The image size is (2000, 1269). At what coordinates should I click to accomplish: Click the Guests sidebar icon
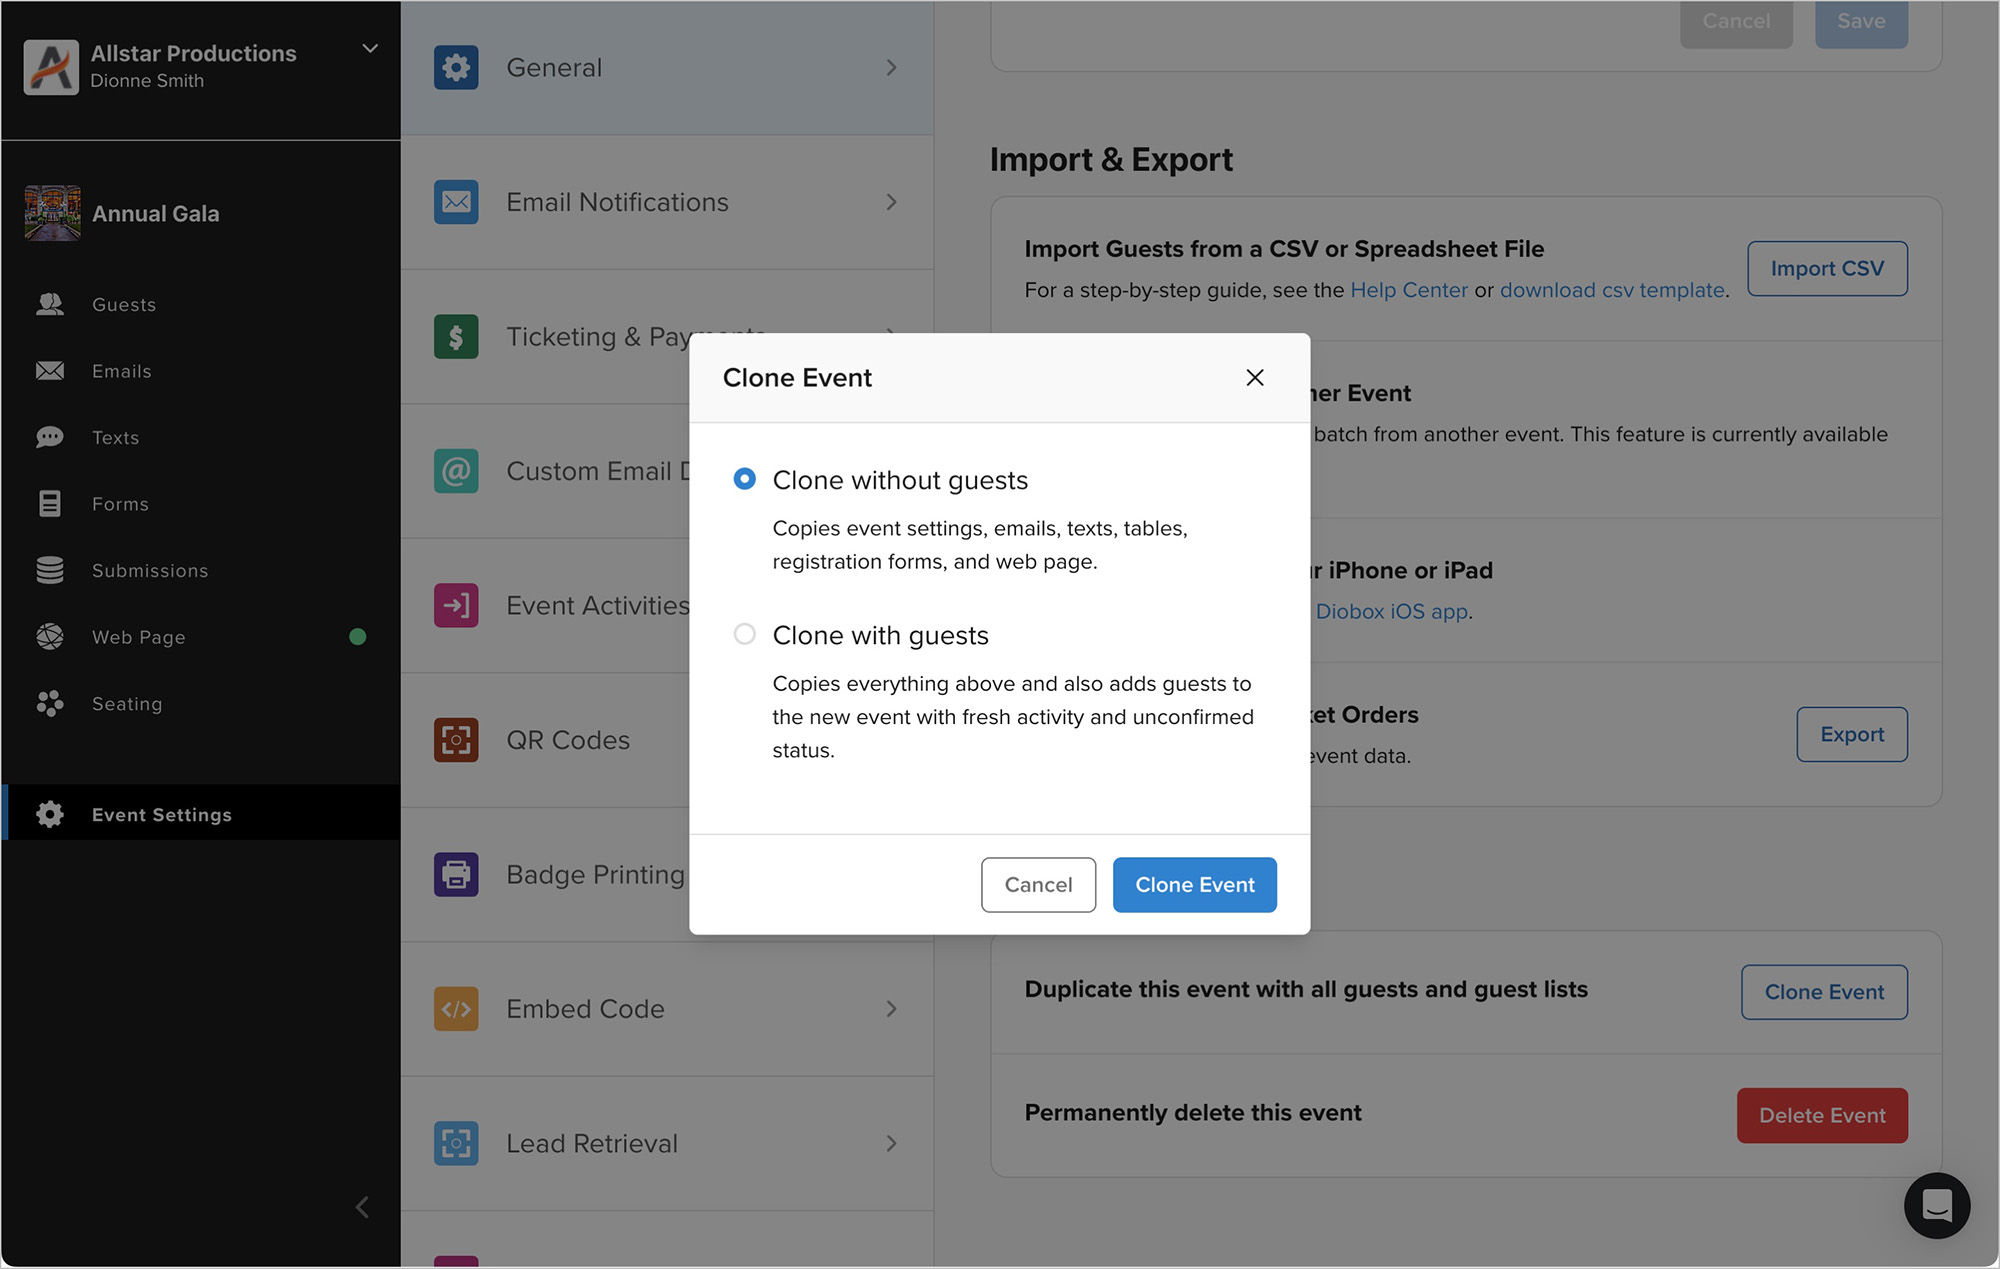[x=50, y=304]
